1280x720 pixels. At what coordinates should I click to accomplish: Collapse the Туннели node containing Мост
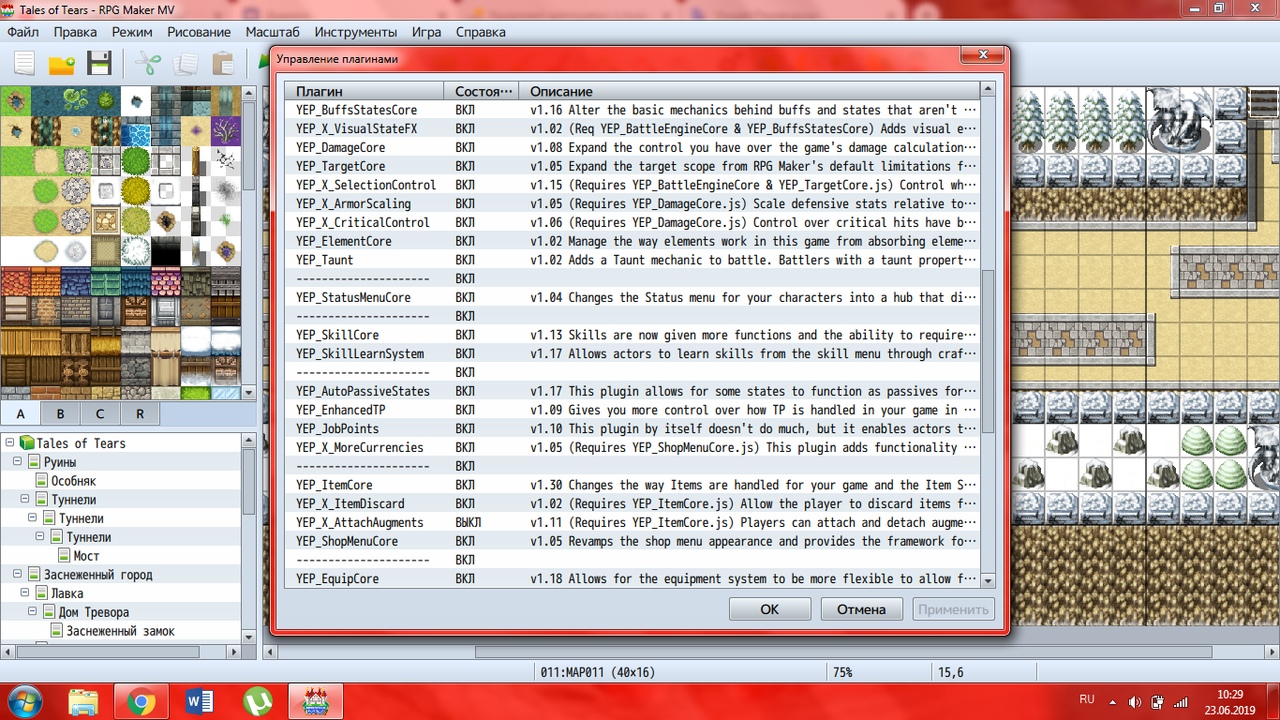[x=41, y=537]
